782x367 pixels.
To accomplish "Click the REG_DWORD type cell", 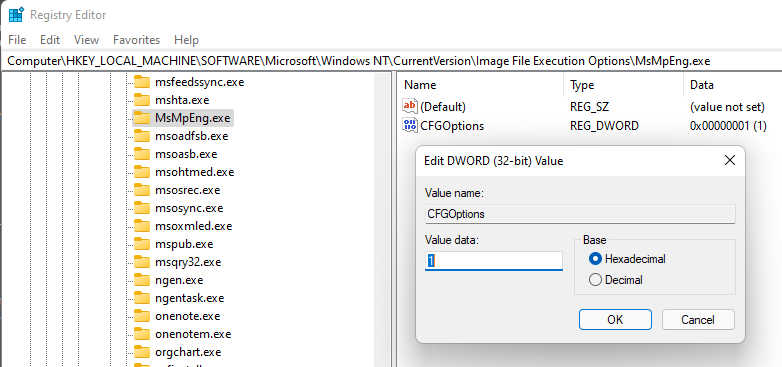I will click(x=604, y=126).
